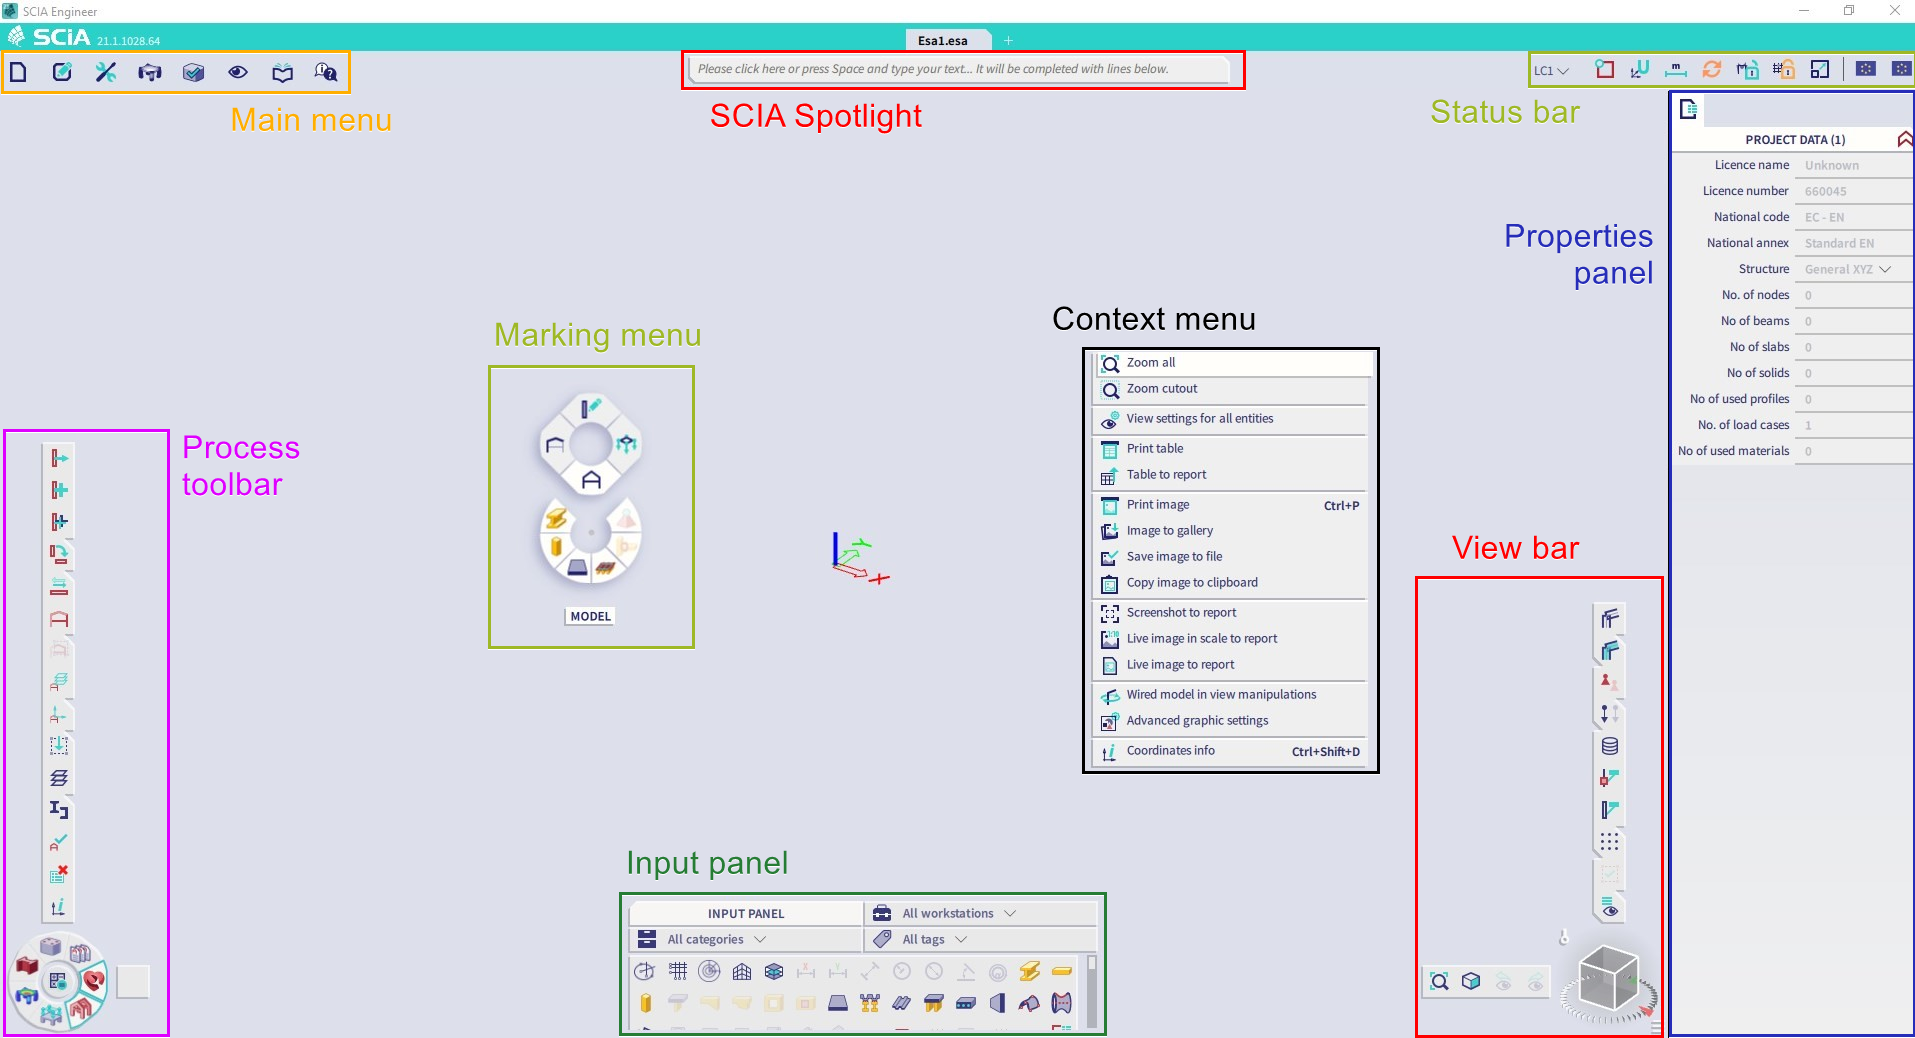Image resolution: width=1915 pixels, height=1038 pixels.
Task: Click the units 'm' ruler icon
Action: point(1675,69)
